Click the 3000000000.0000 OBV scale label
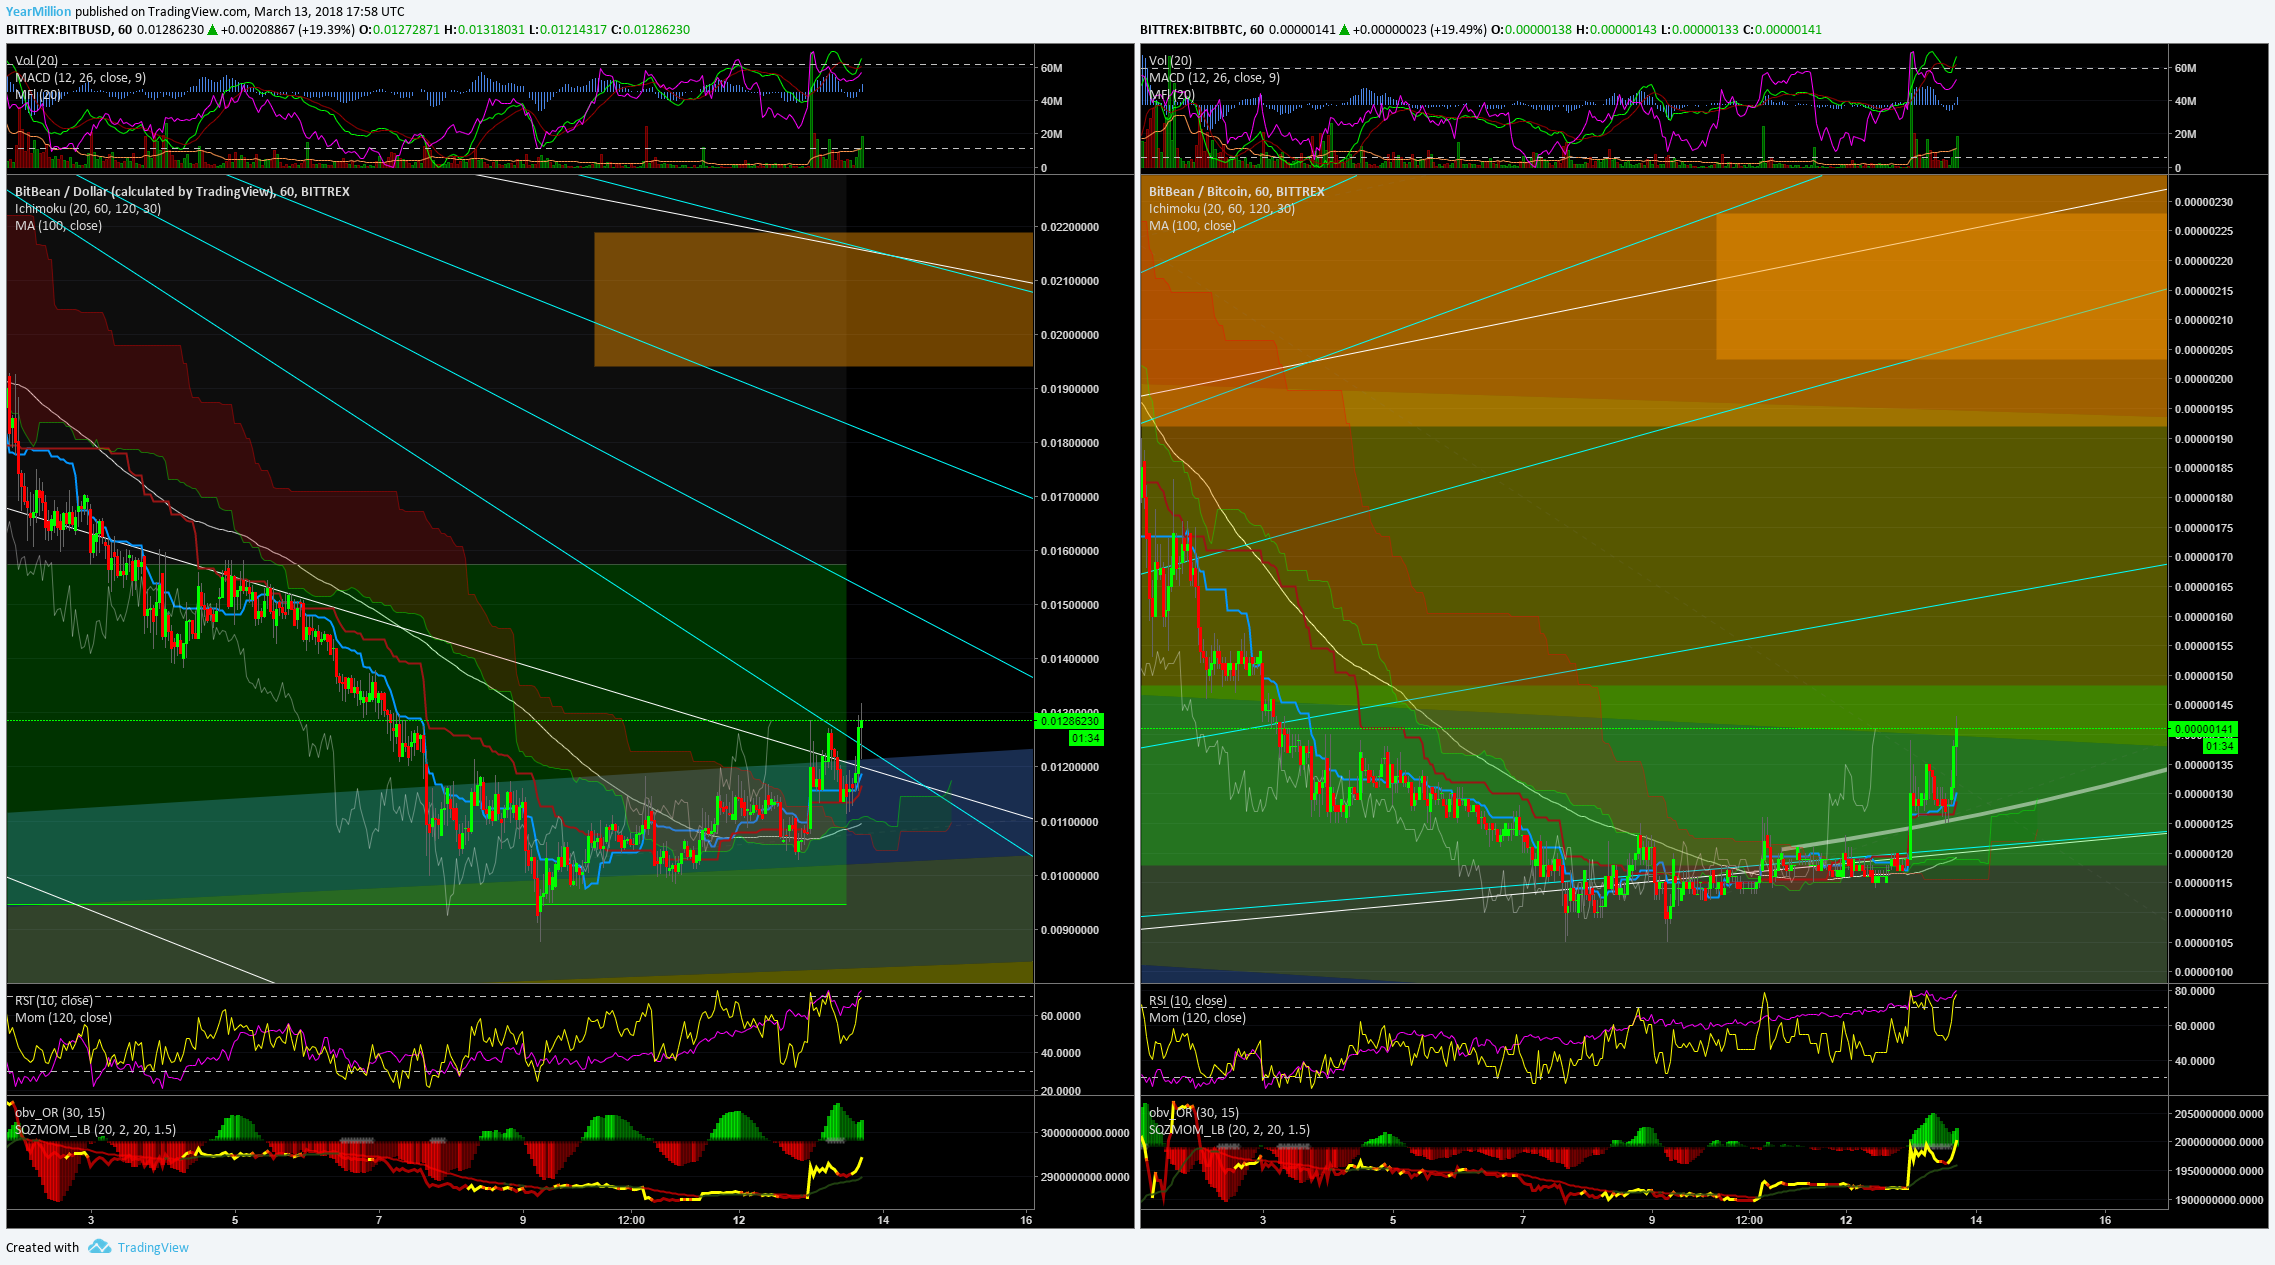The height and width of the screenshot is (1265, 2275). (x=1085, y=1133)
